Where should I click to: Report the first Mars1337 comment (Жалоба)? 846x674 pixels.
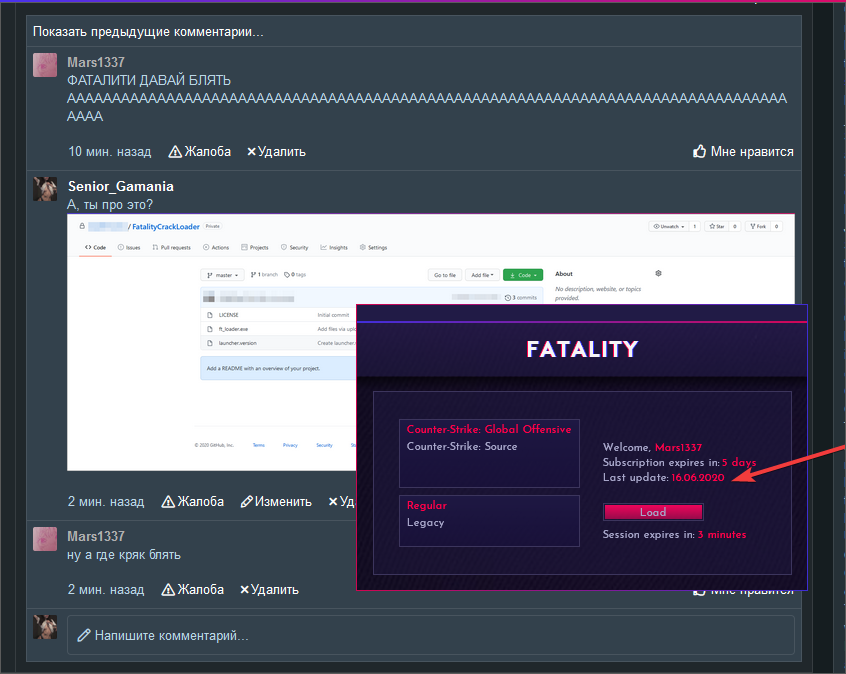pos(200,152)
